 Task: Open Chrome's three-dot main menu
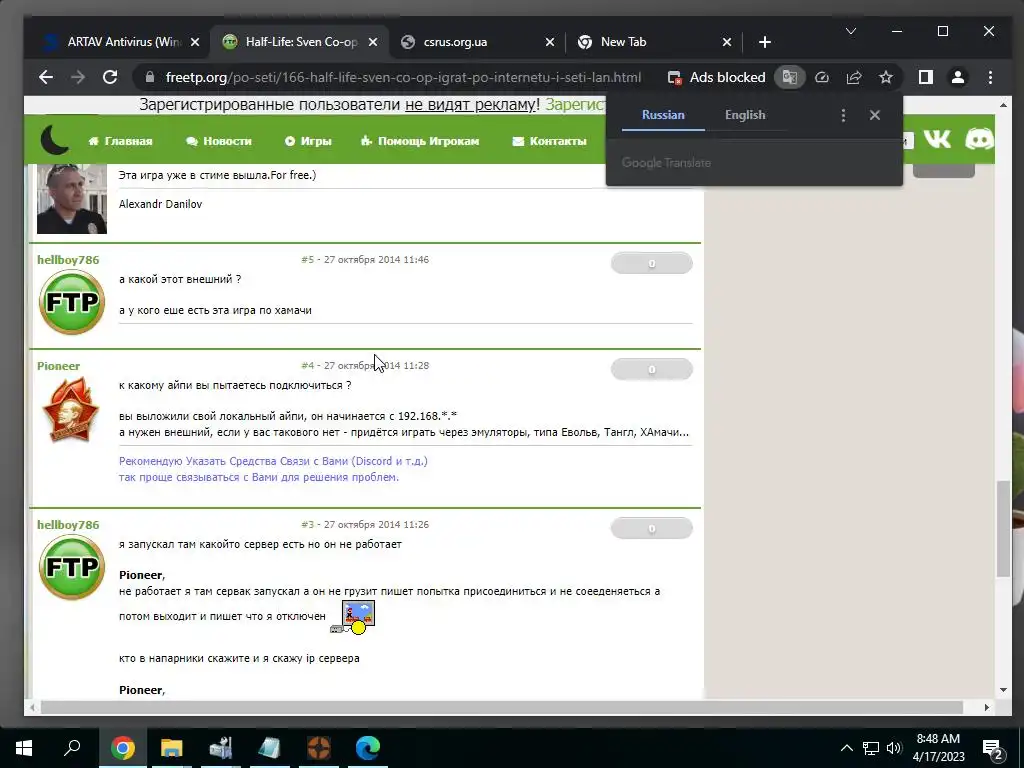click(990, 77)
